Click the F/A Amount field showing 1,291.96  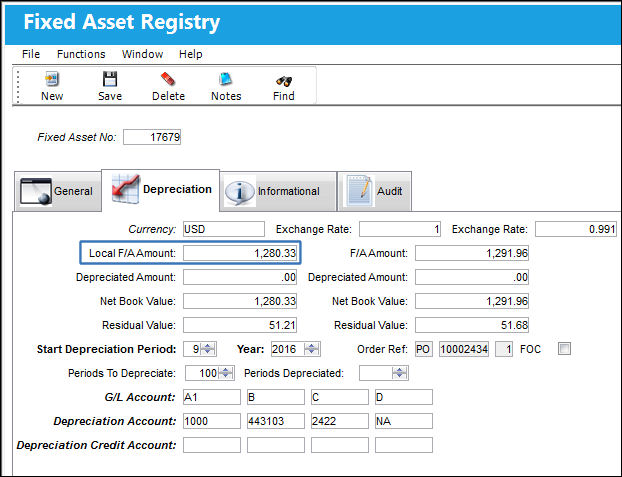(472, 253)
